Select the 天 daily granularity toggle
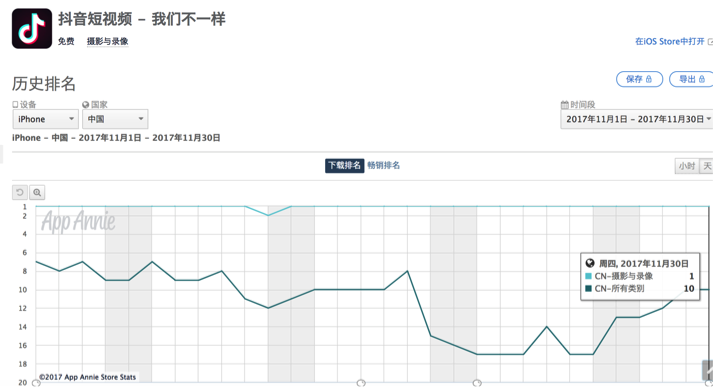Image resolution: width=713 pixels, height=387 pixels. pyautogui.click(x=707, y=166)
